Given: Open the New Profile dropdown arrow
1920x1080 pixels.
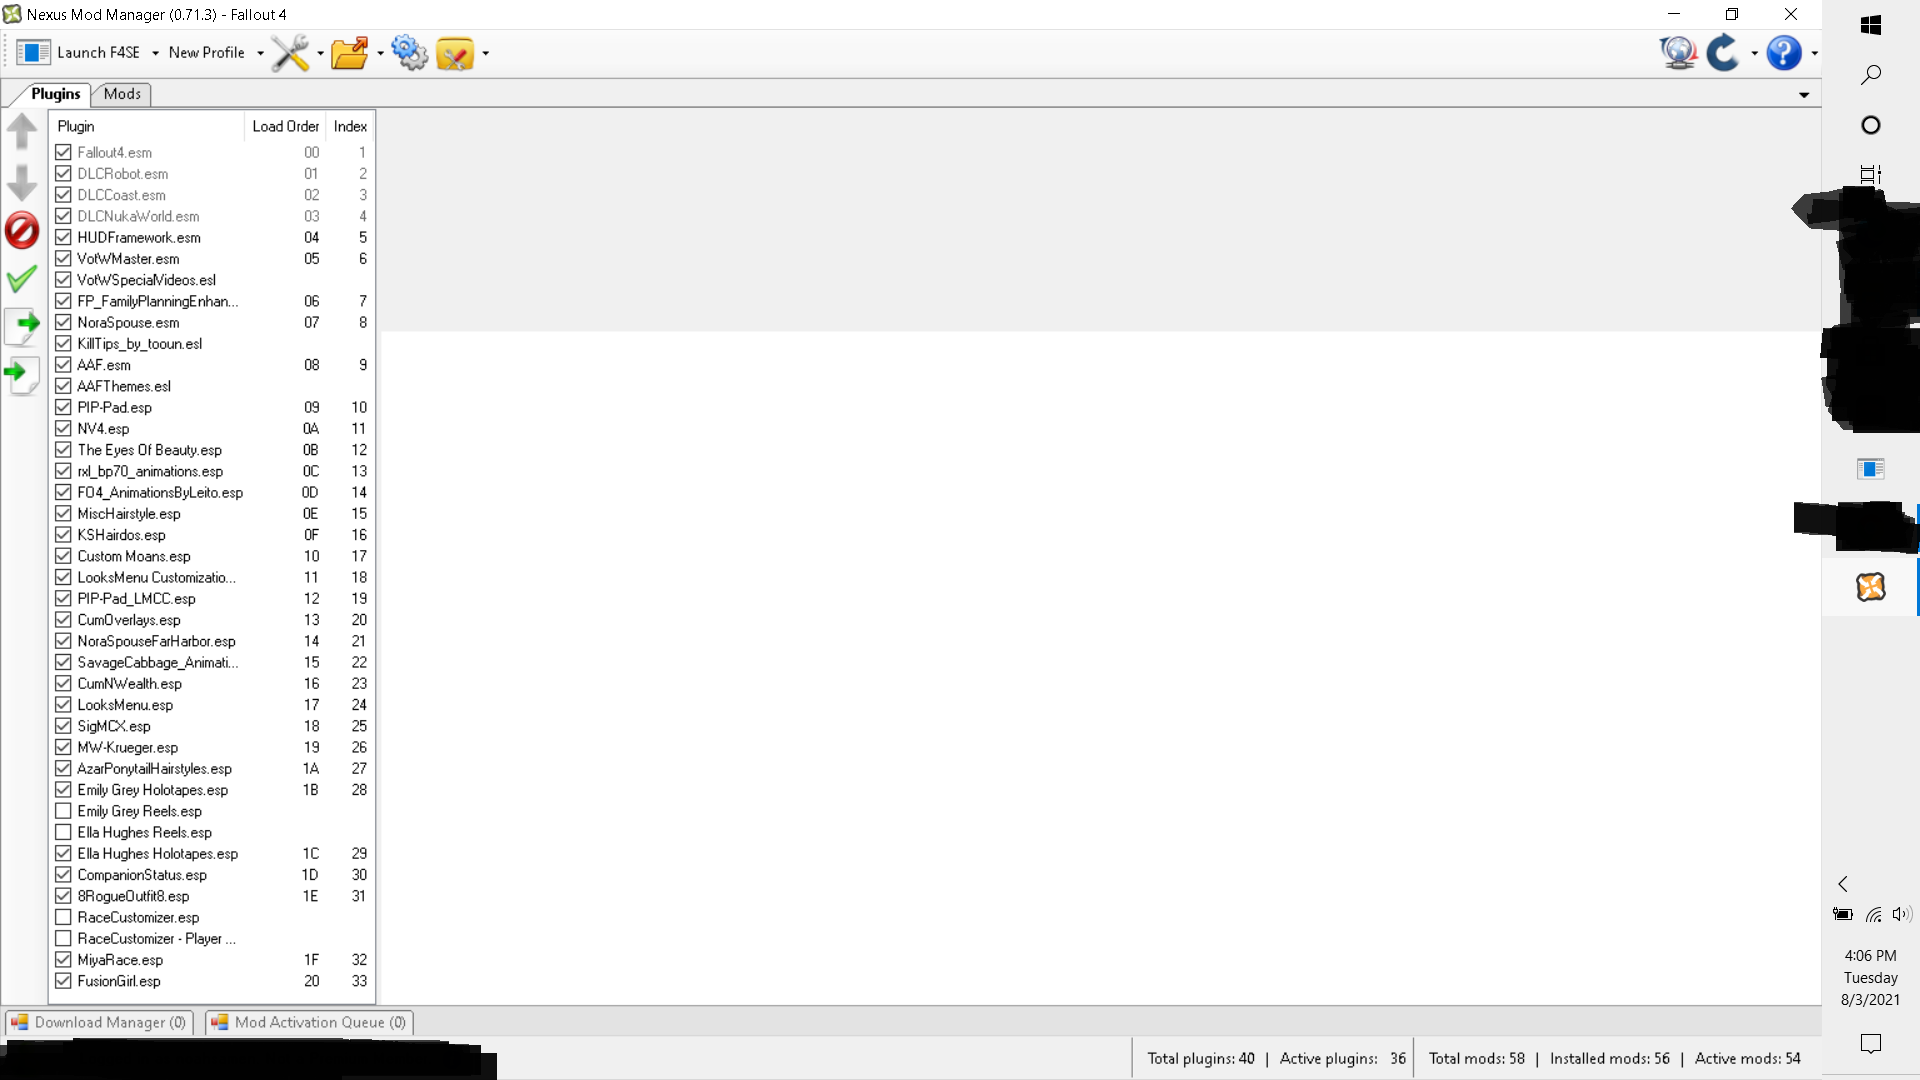Looking at the screenshot, I should pos(260,54).
